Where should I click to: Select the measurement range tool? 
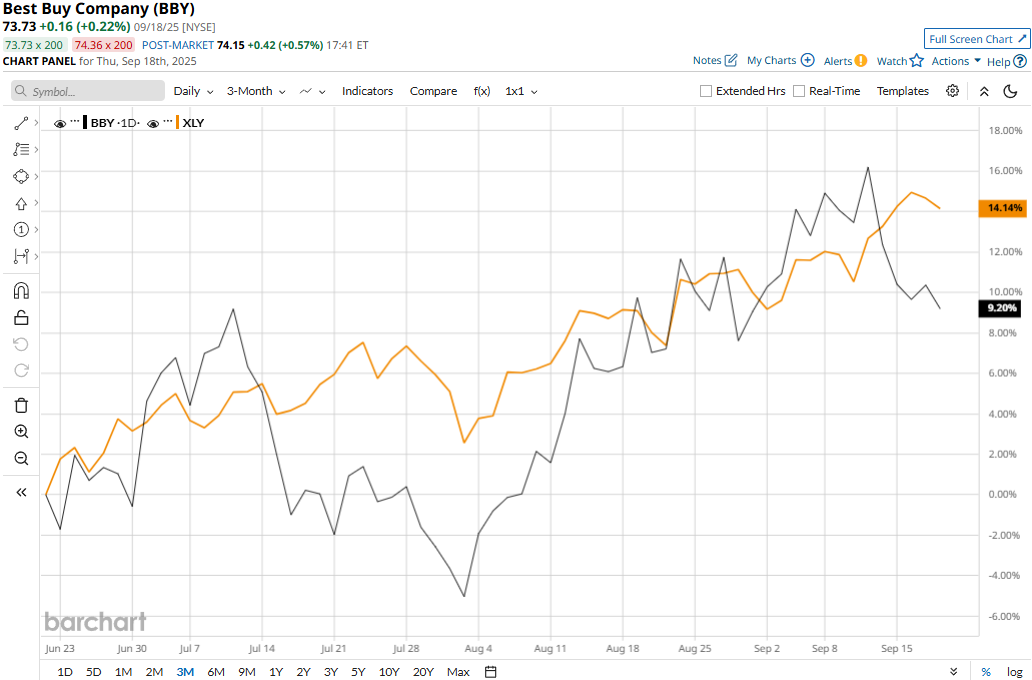[x=21, y=255]
